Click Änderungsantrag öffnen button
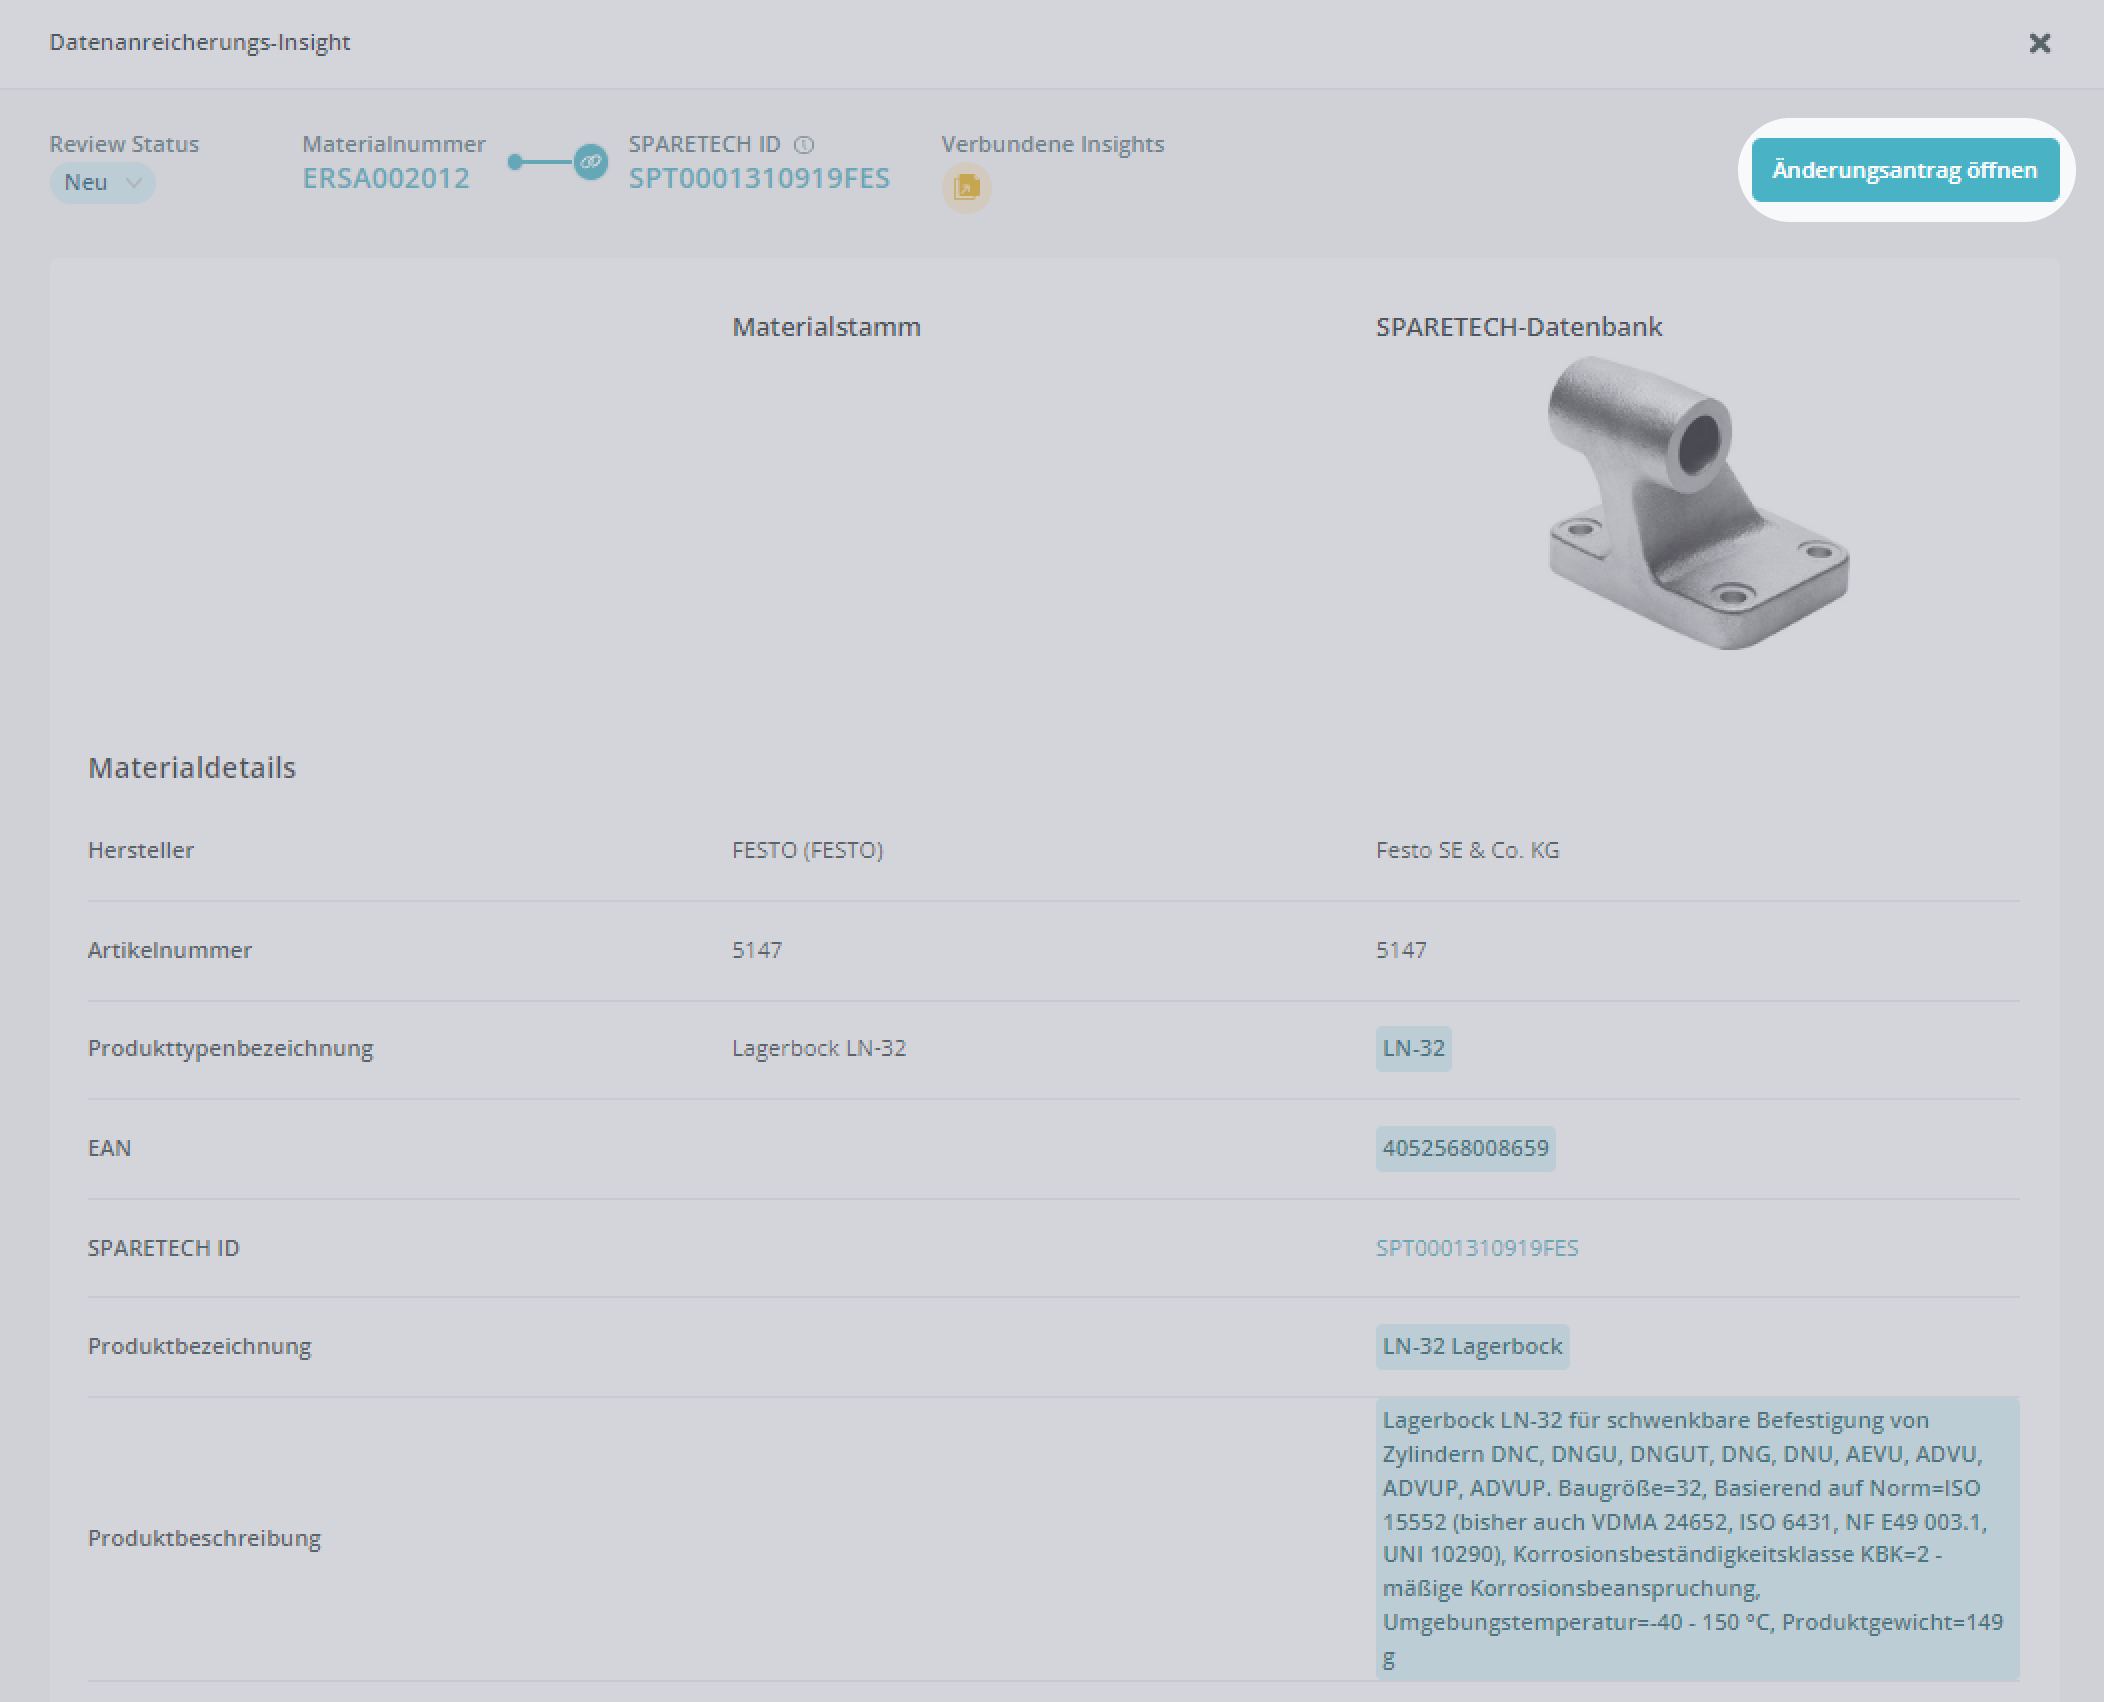This screenshot has height=1702, width=2104. (x=1904, y=170)
